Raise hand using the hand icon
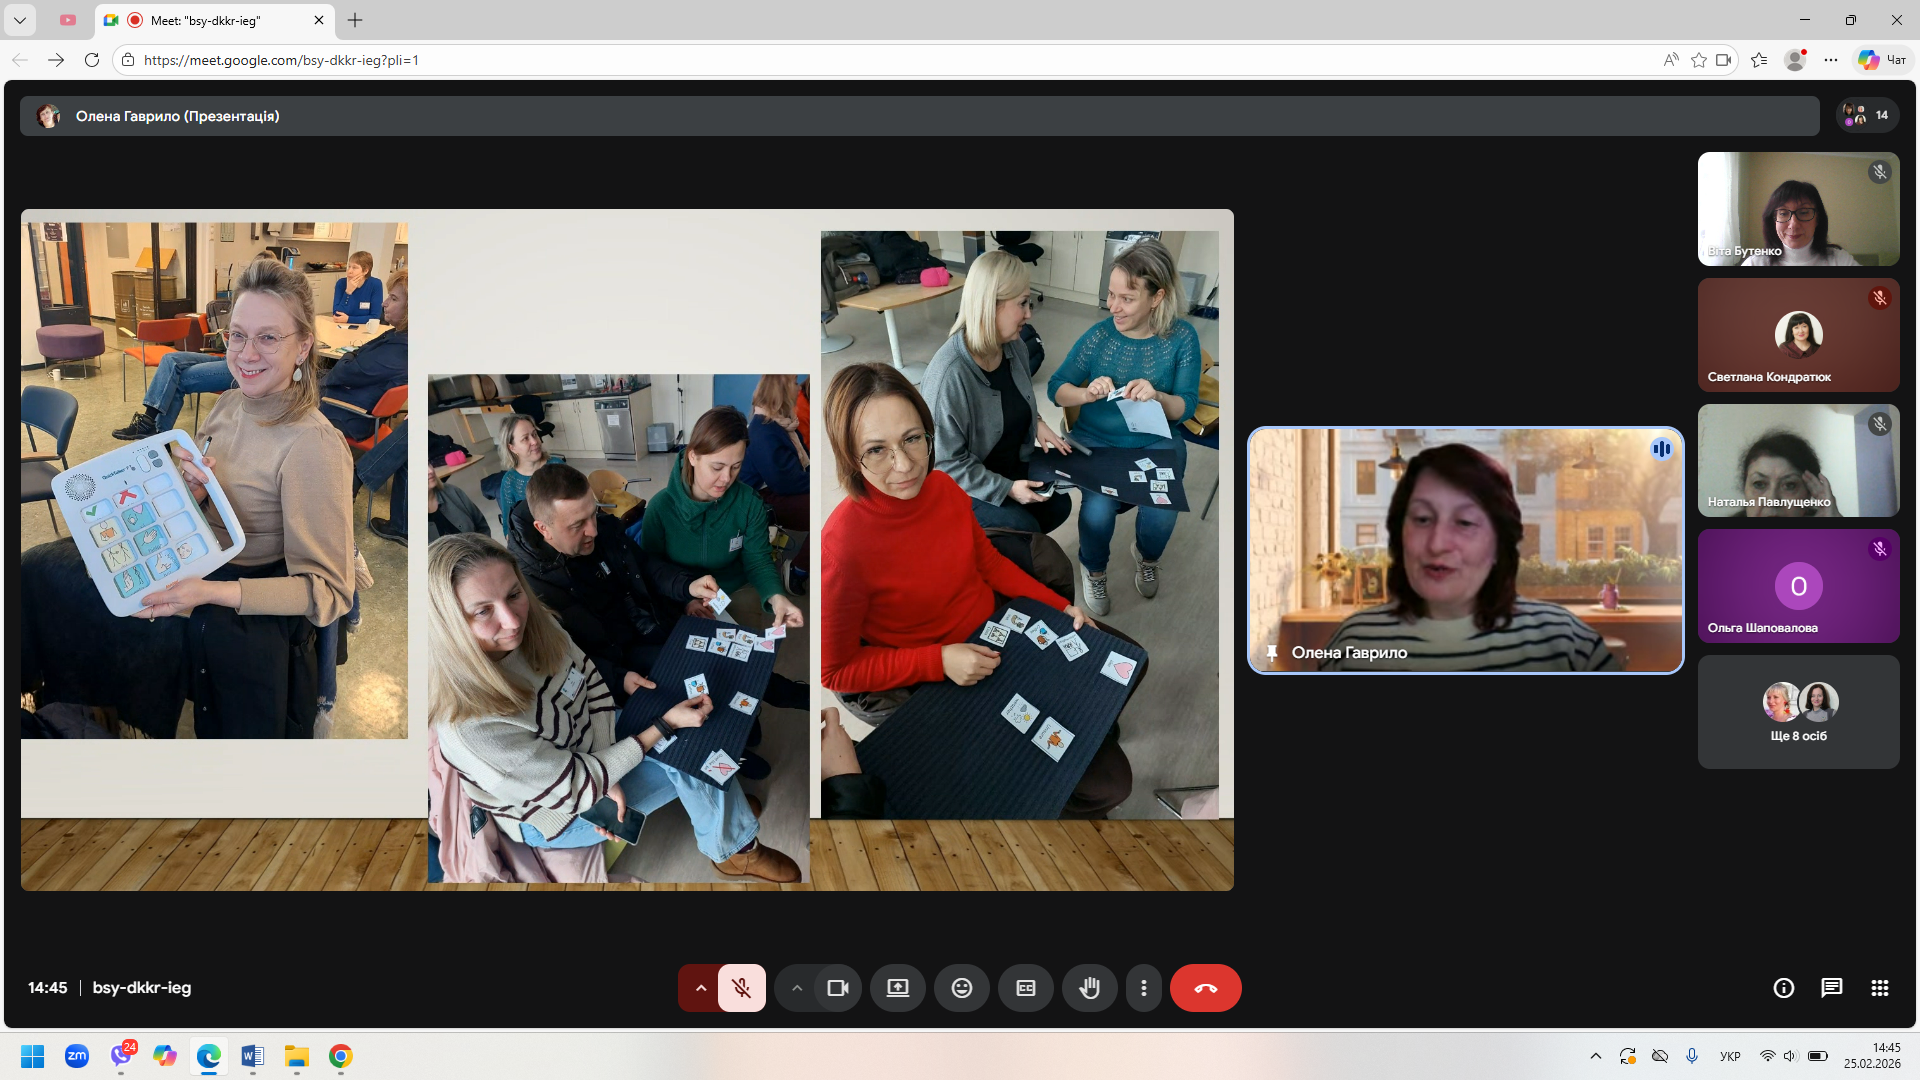This screenshot has height=1080, width=1920. click(1089, 988)
